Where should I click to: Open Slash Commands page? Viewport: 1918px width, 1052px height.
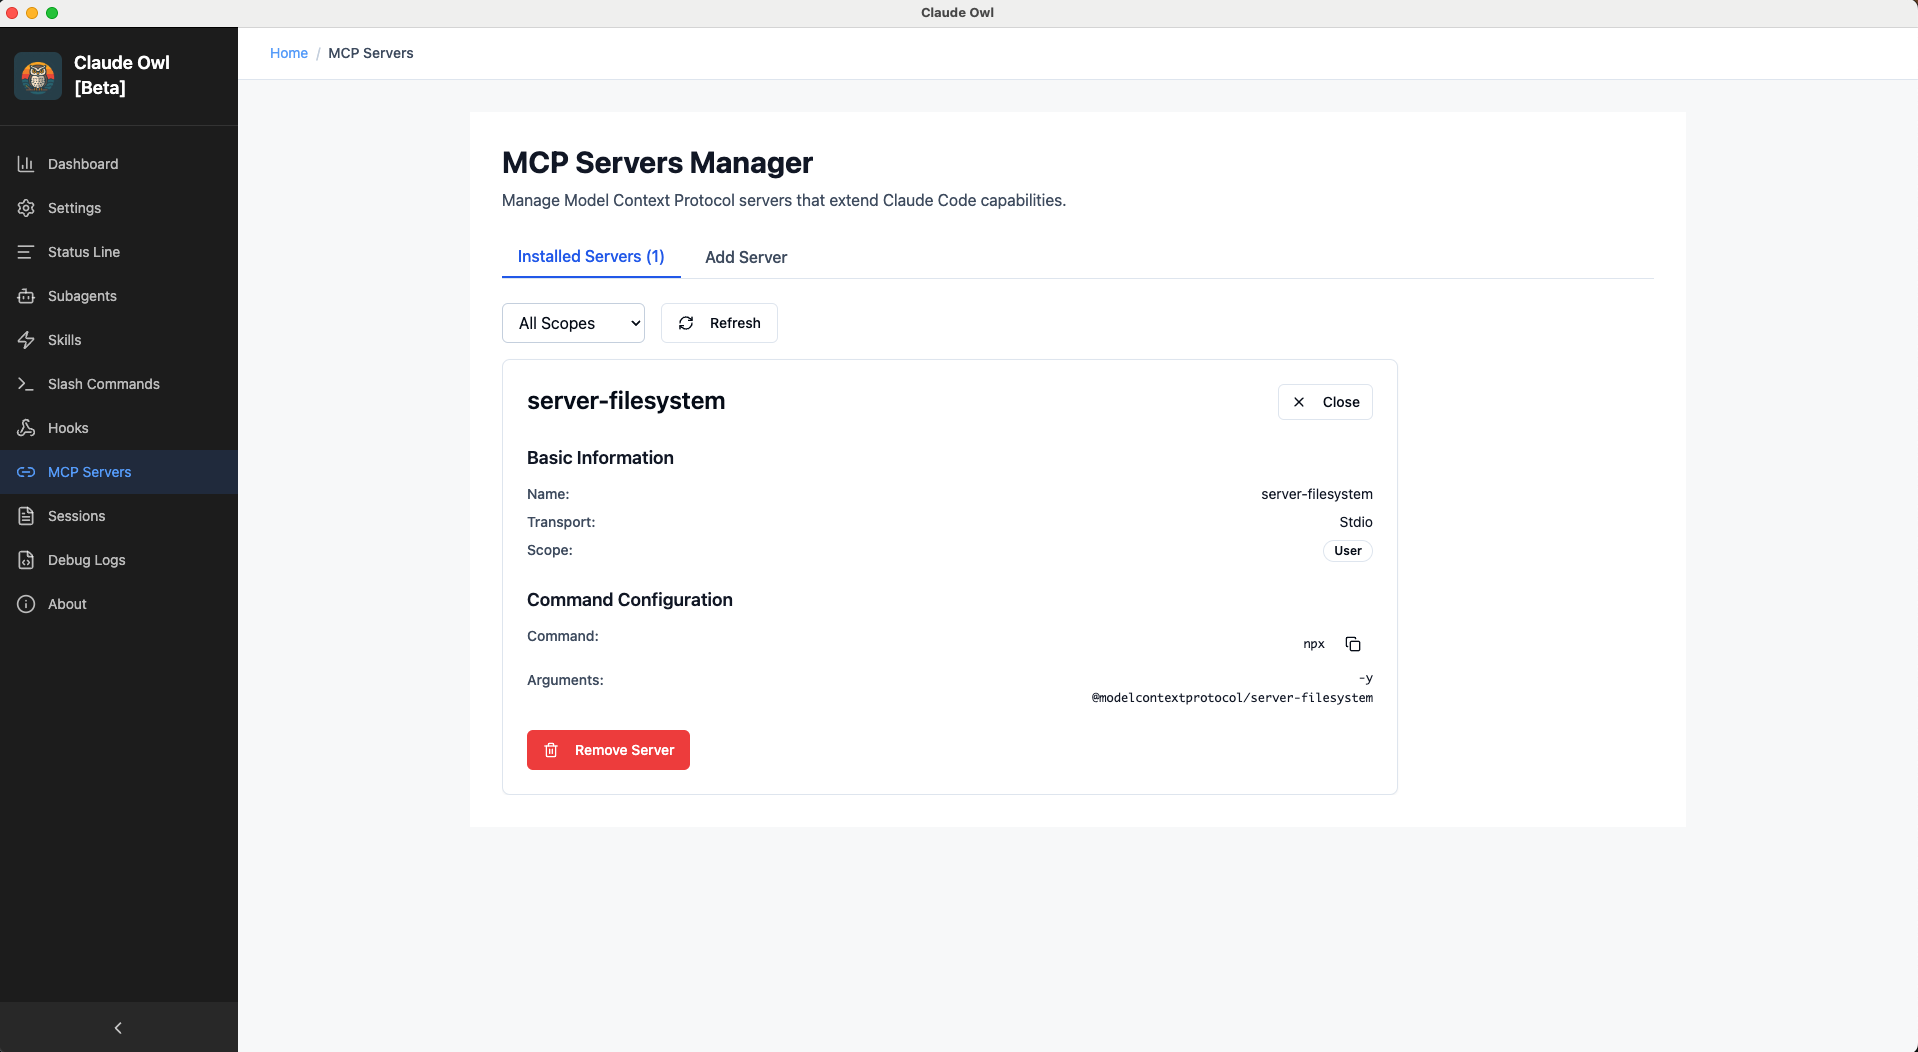pos(119,384)
